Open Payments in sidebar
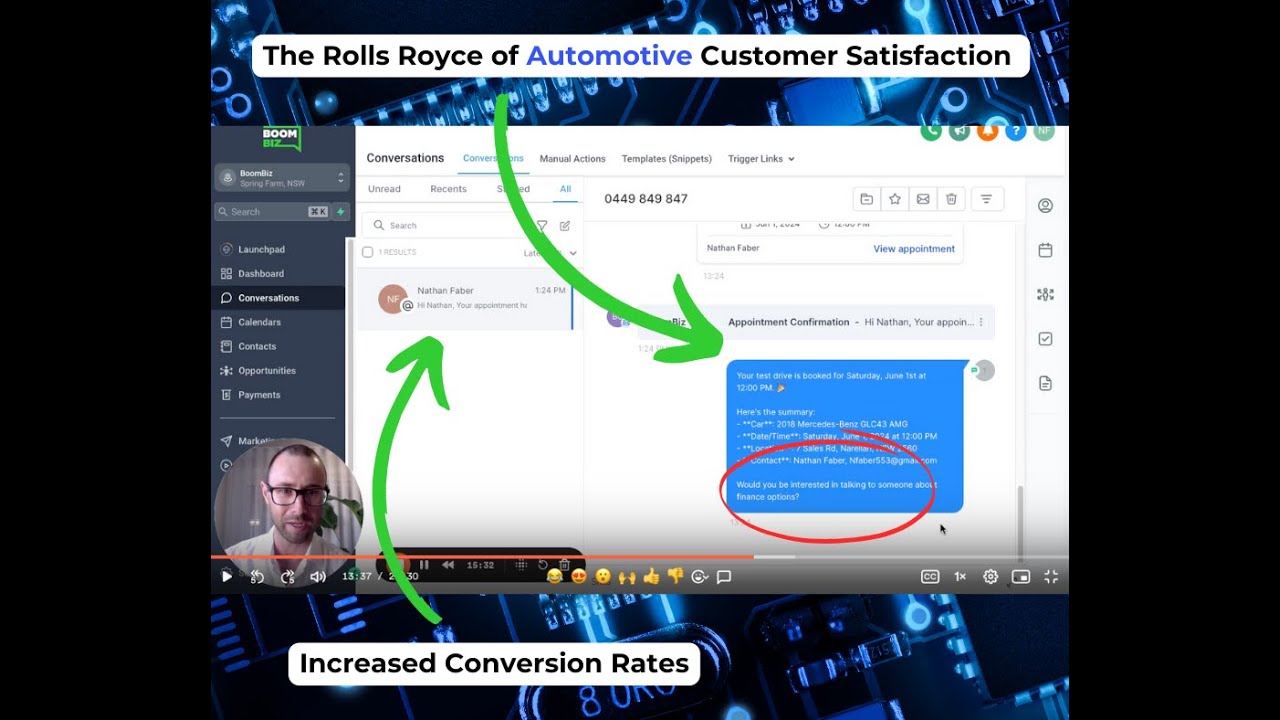1280x720 pixels. [x=259, y=395]
